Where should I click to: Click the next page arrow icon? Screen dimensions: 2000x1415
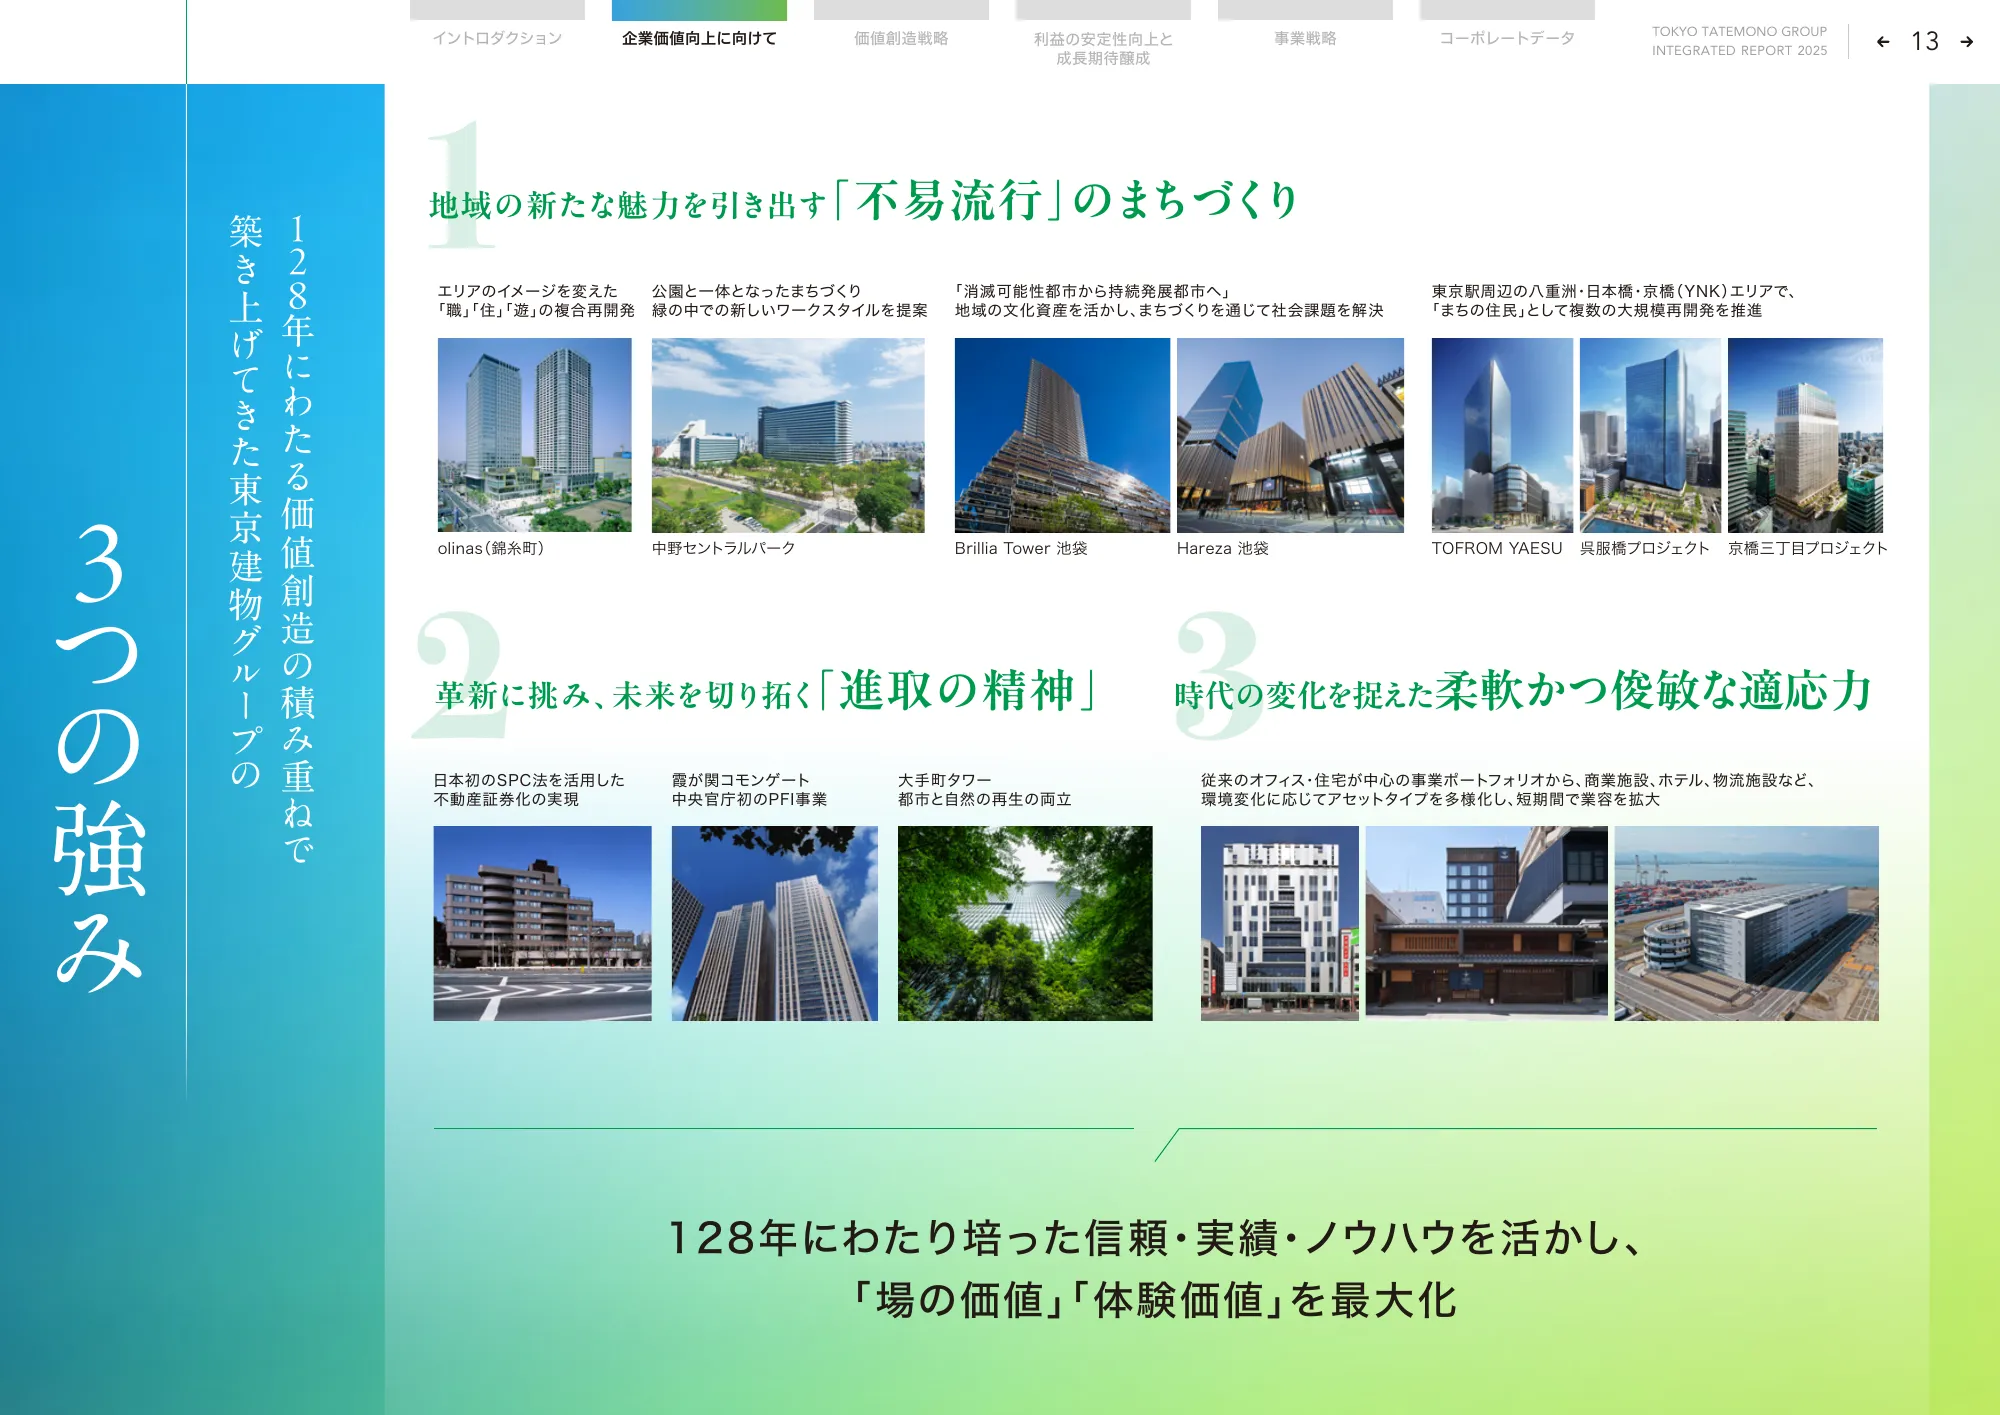(1966, 42)
